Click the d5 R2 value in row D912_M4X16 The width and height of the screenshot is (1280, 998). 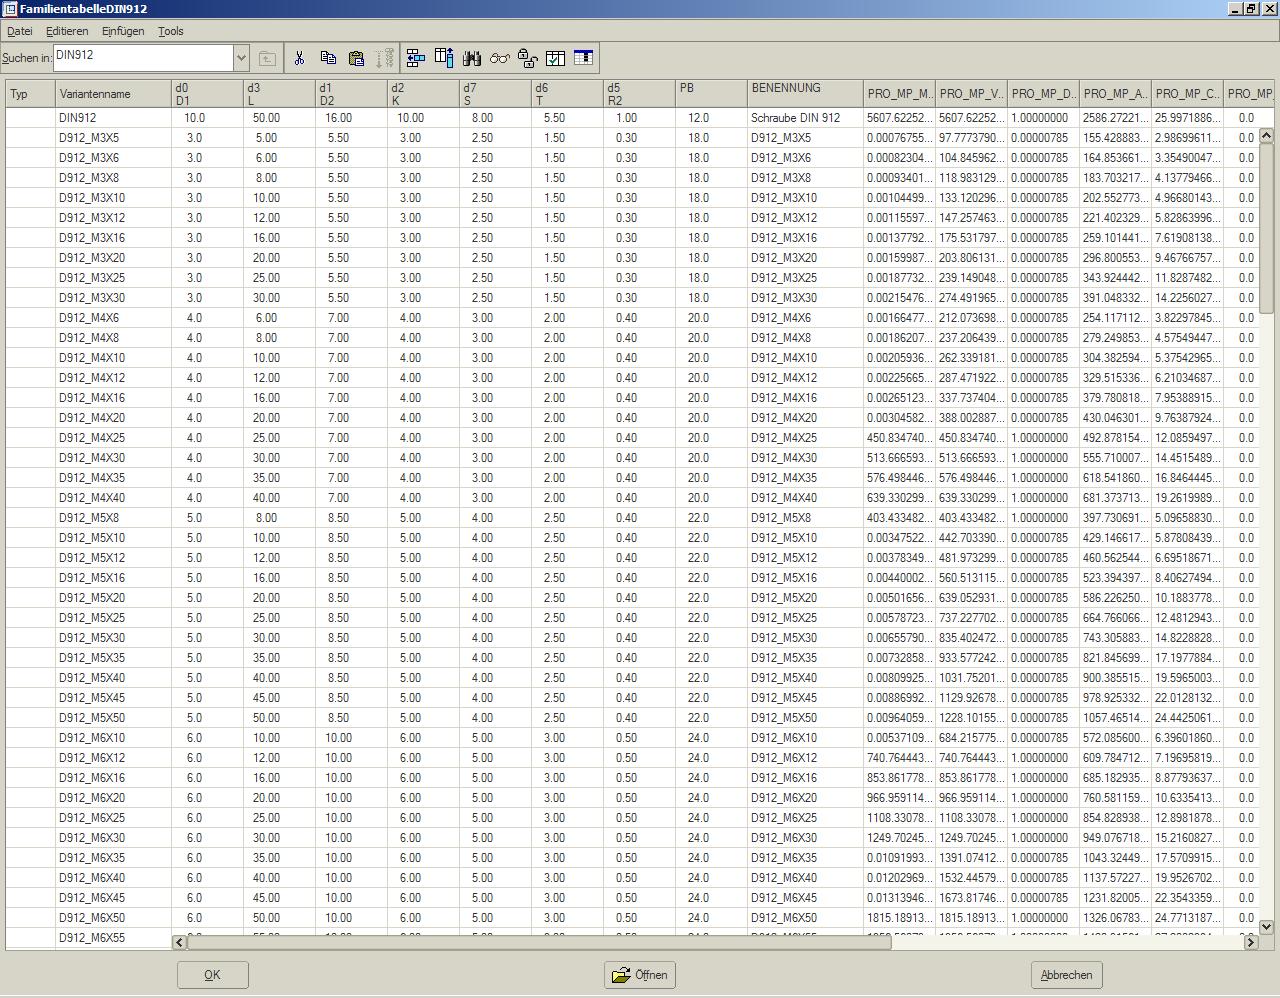click(x=626, y=398)
